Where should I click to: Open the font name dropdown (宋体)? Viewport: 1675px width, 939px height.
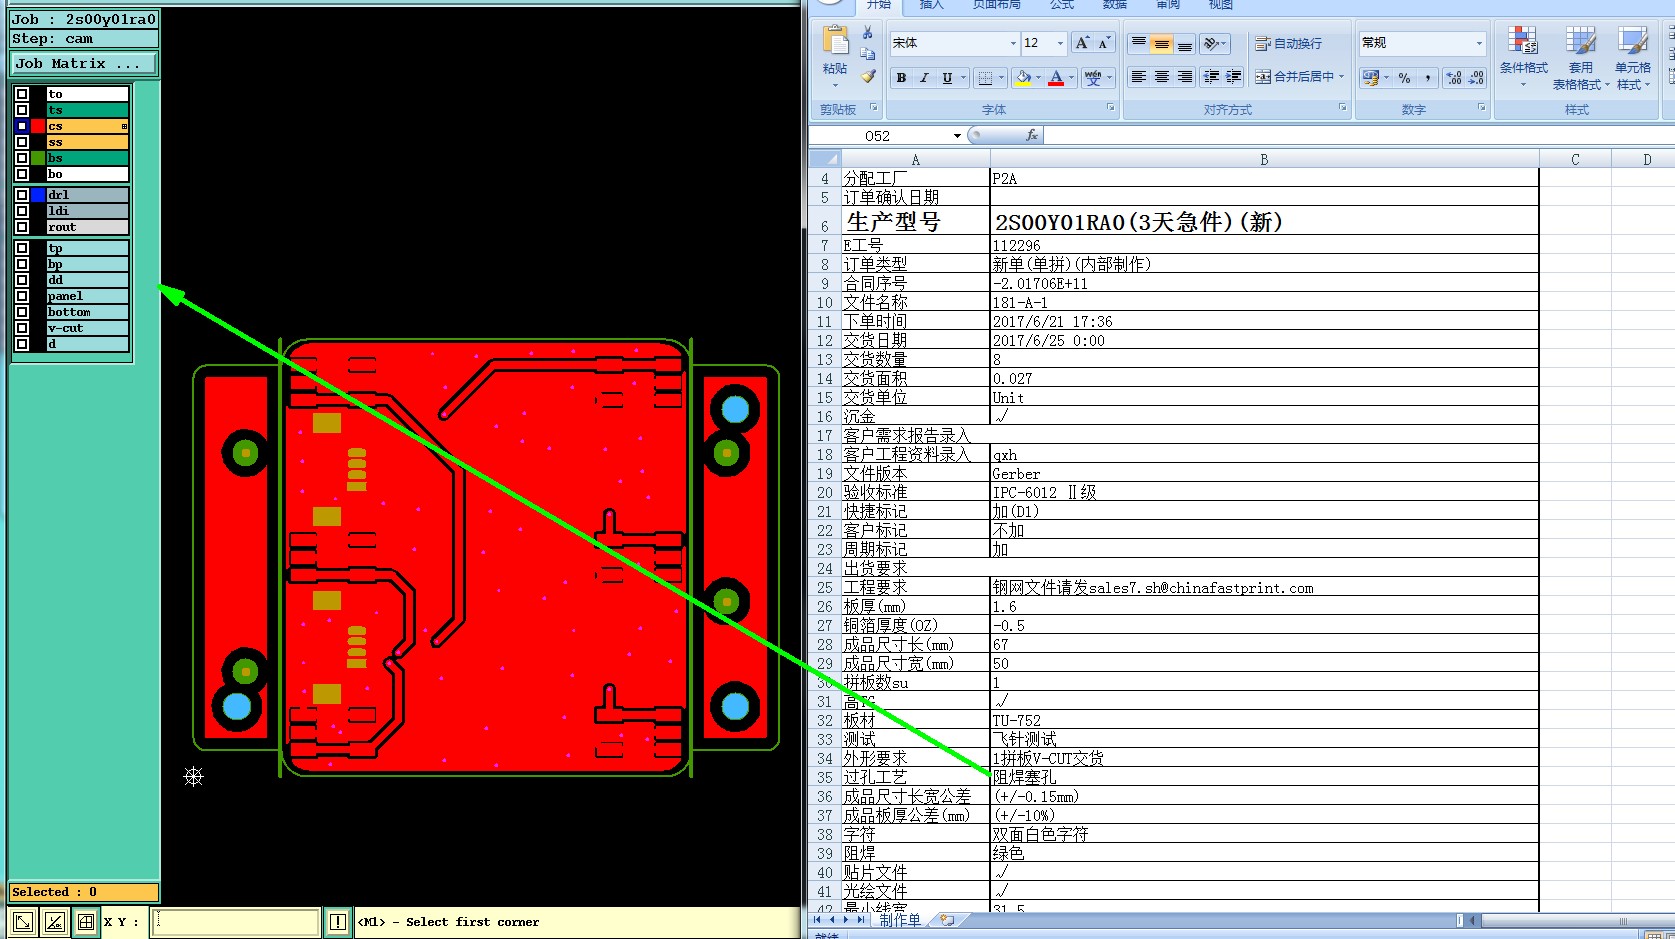coord(1013,43)
